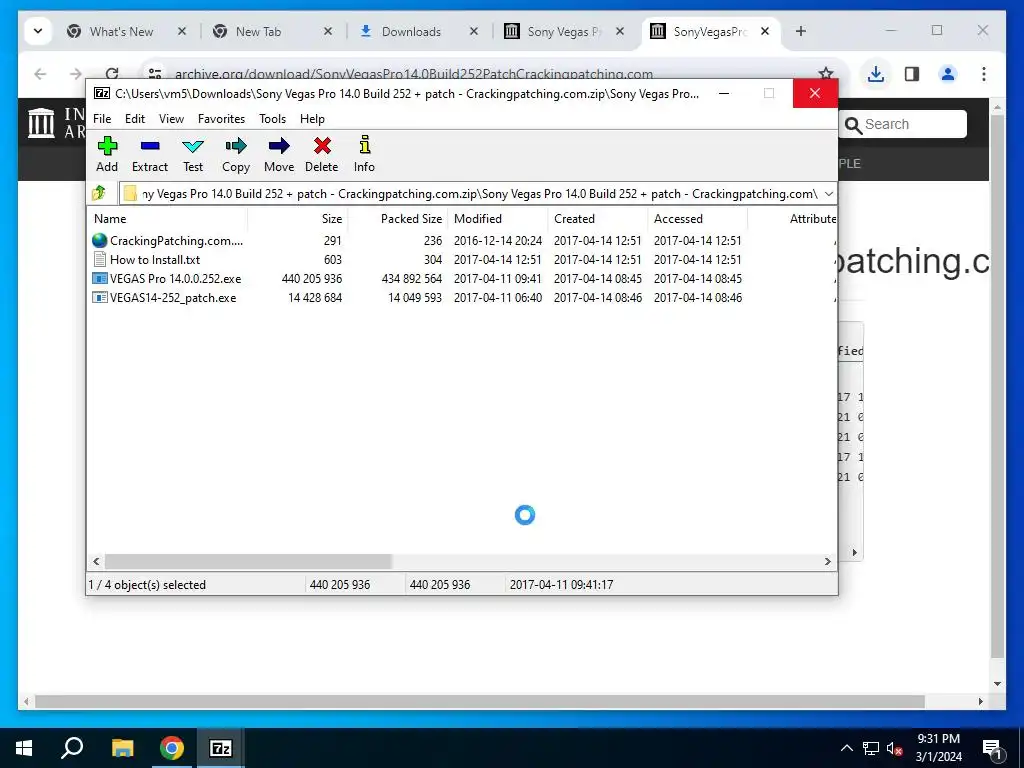This screenshot has height=768, width=1024.
Task: Sort by Size column header
Action: click(x=297, y=219)
